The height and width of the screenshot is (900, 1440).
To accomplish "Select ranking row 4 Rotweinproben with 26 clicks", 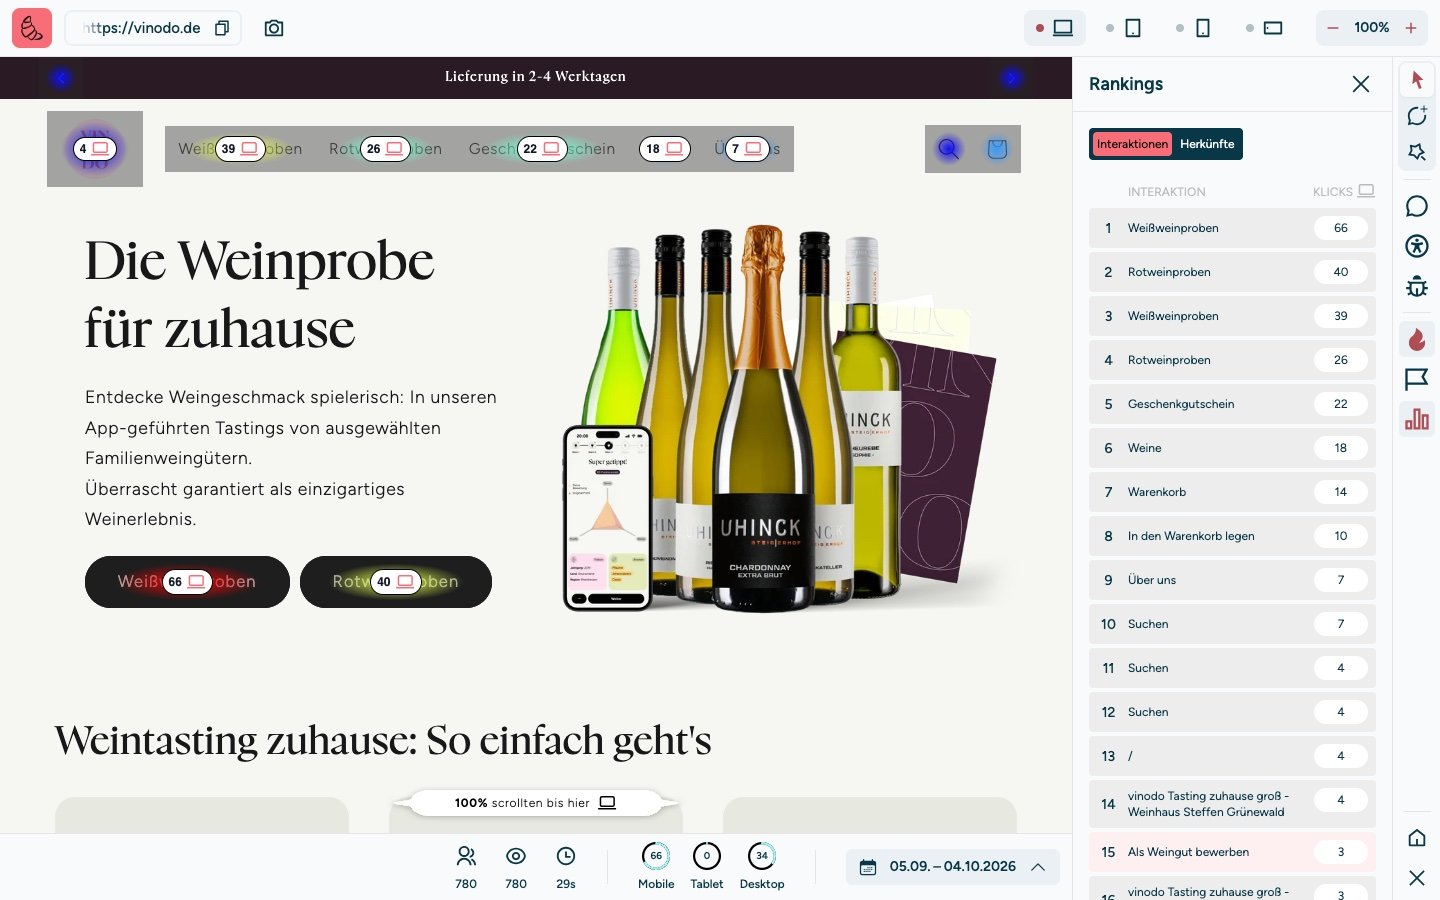I will 1232,360.
